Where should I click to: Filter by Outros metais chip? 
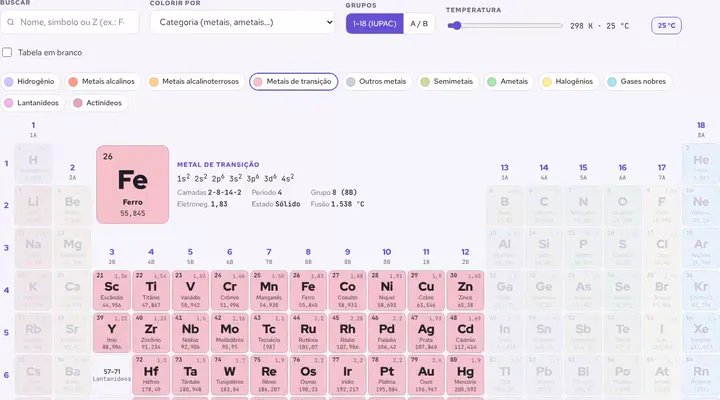point(377,82)
